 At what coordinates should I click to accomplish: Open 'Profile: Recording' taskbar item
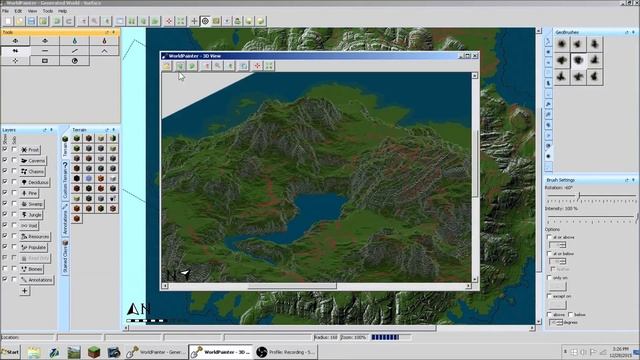[286, 352]
